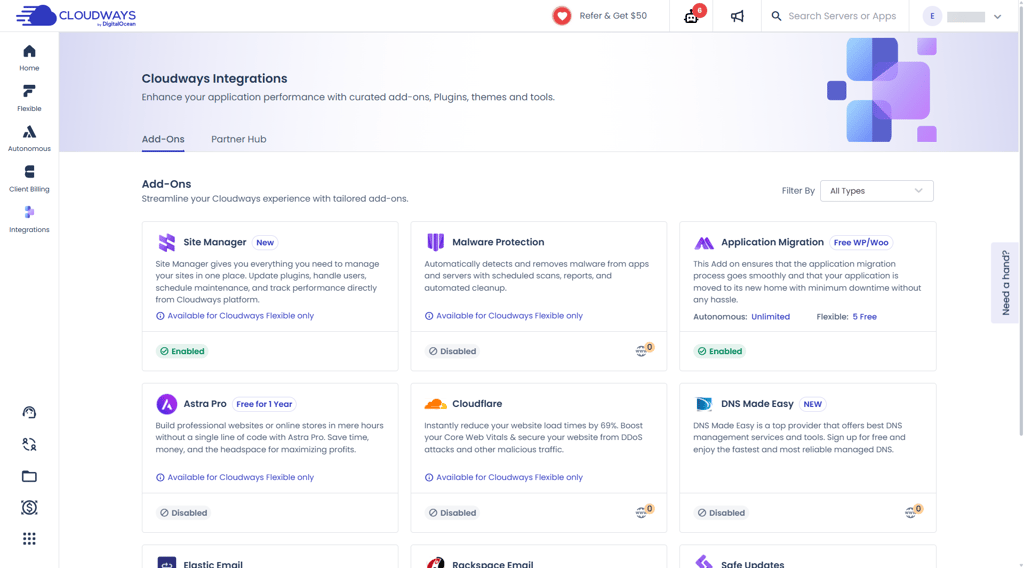
Task: Open the dollar billing icon in sidebar
Action: pyautogui.click(x=29, y=507)
